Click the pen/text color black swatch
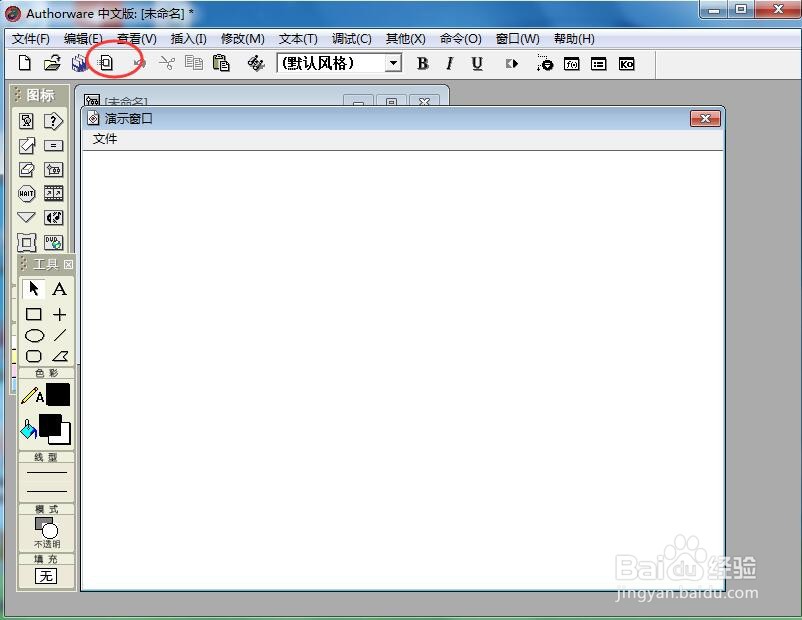Image resolution: width=802 pixels, height=620 pixels. coord(58,395)
